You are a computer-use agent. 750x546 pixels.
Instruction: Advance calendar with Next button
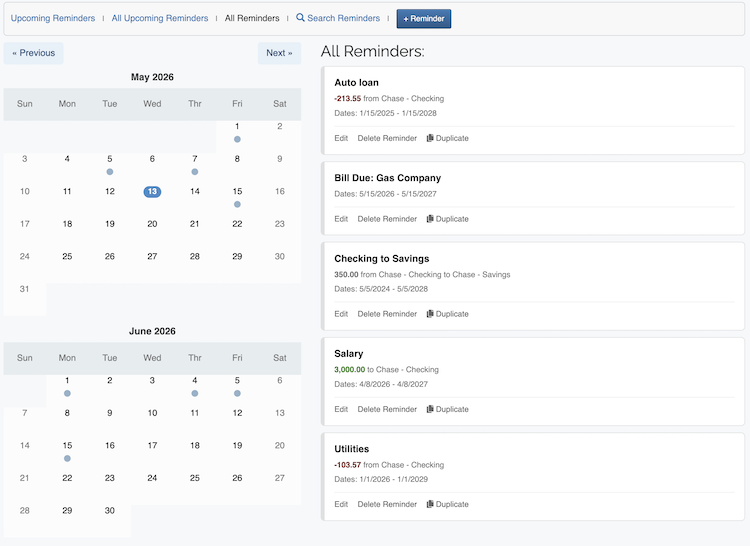click(x=279, y=53)
